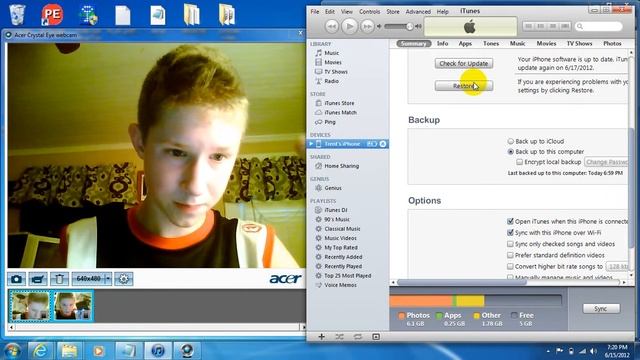The image size is (640, 360).
Task: Click the Sync button
Action: (x=601, y=309)
